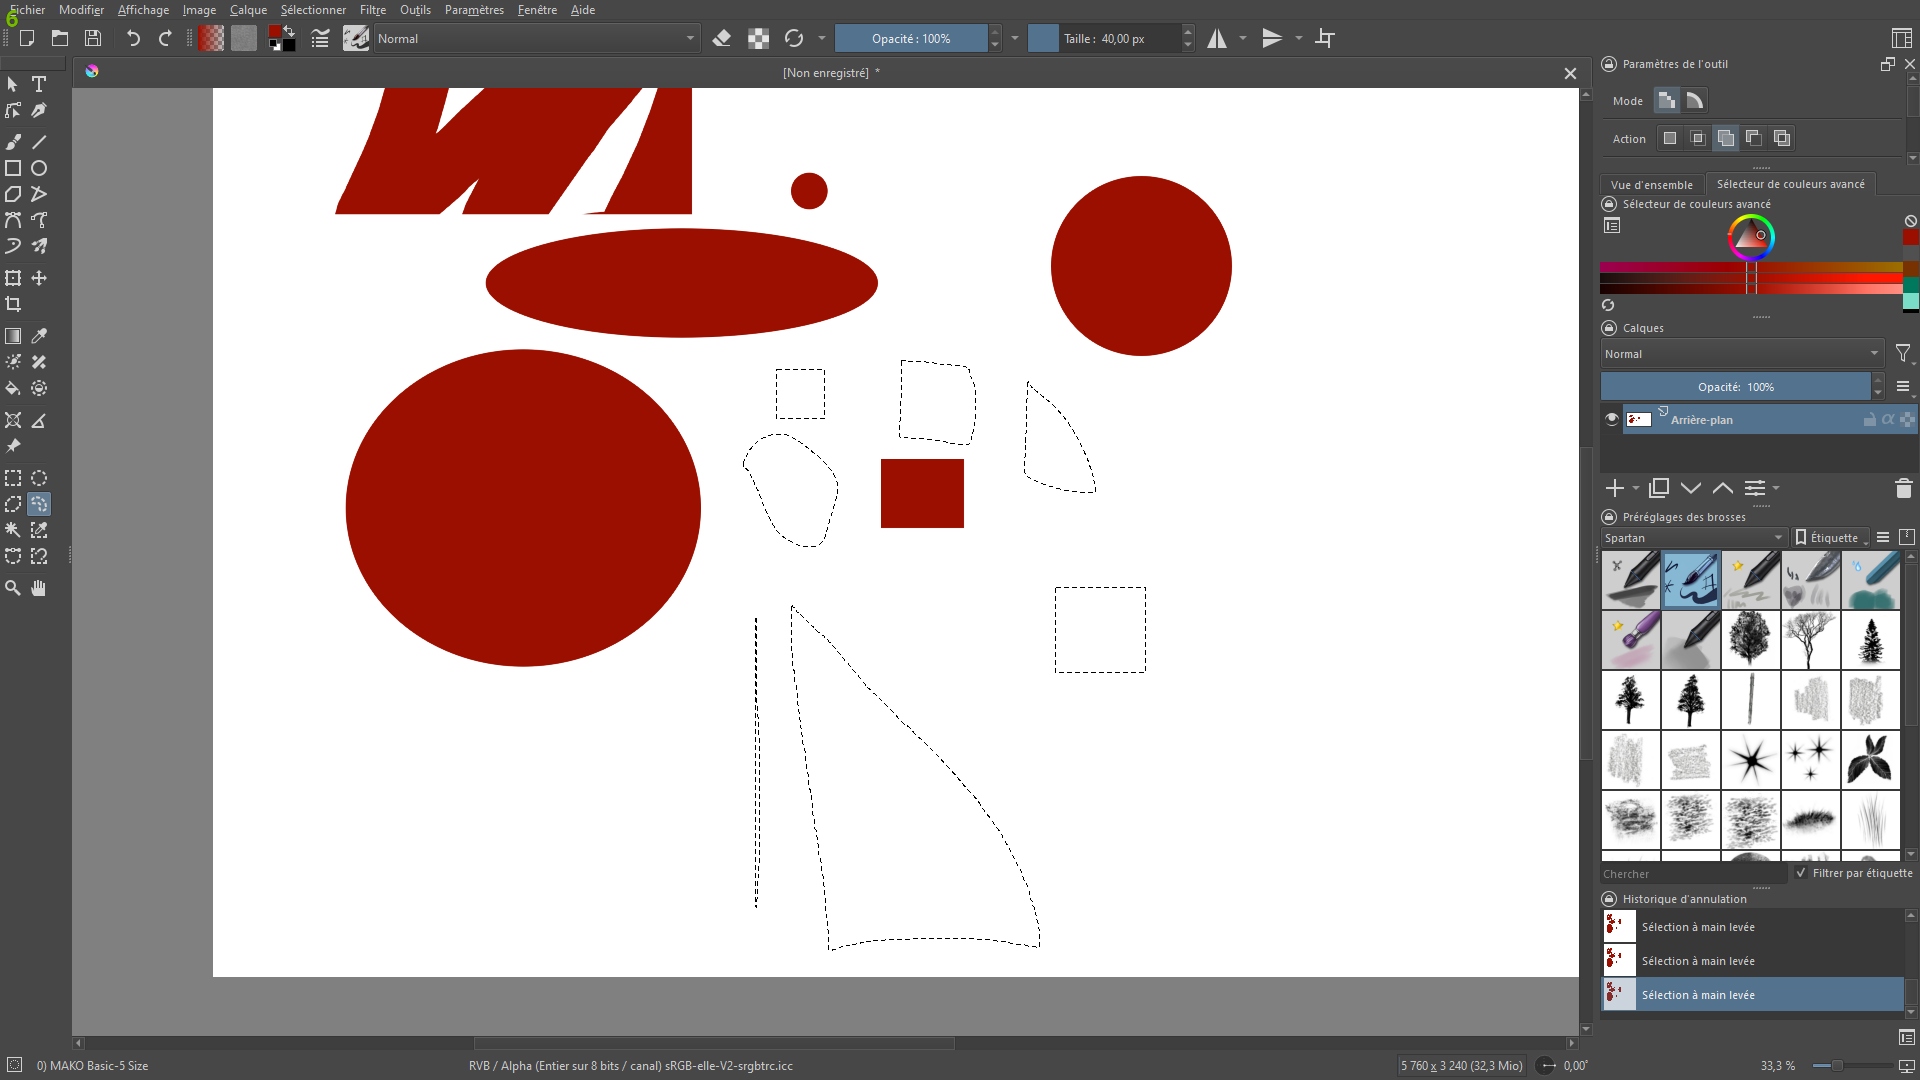This screenshot has height=1080, width=1920.
Task: Open the Filtre menu
Action: [x=372, y=10]
